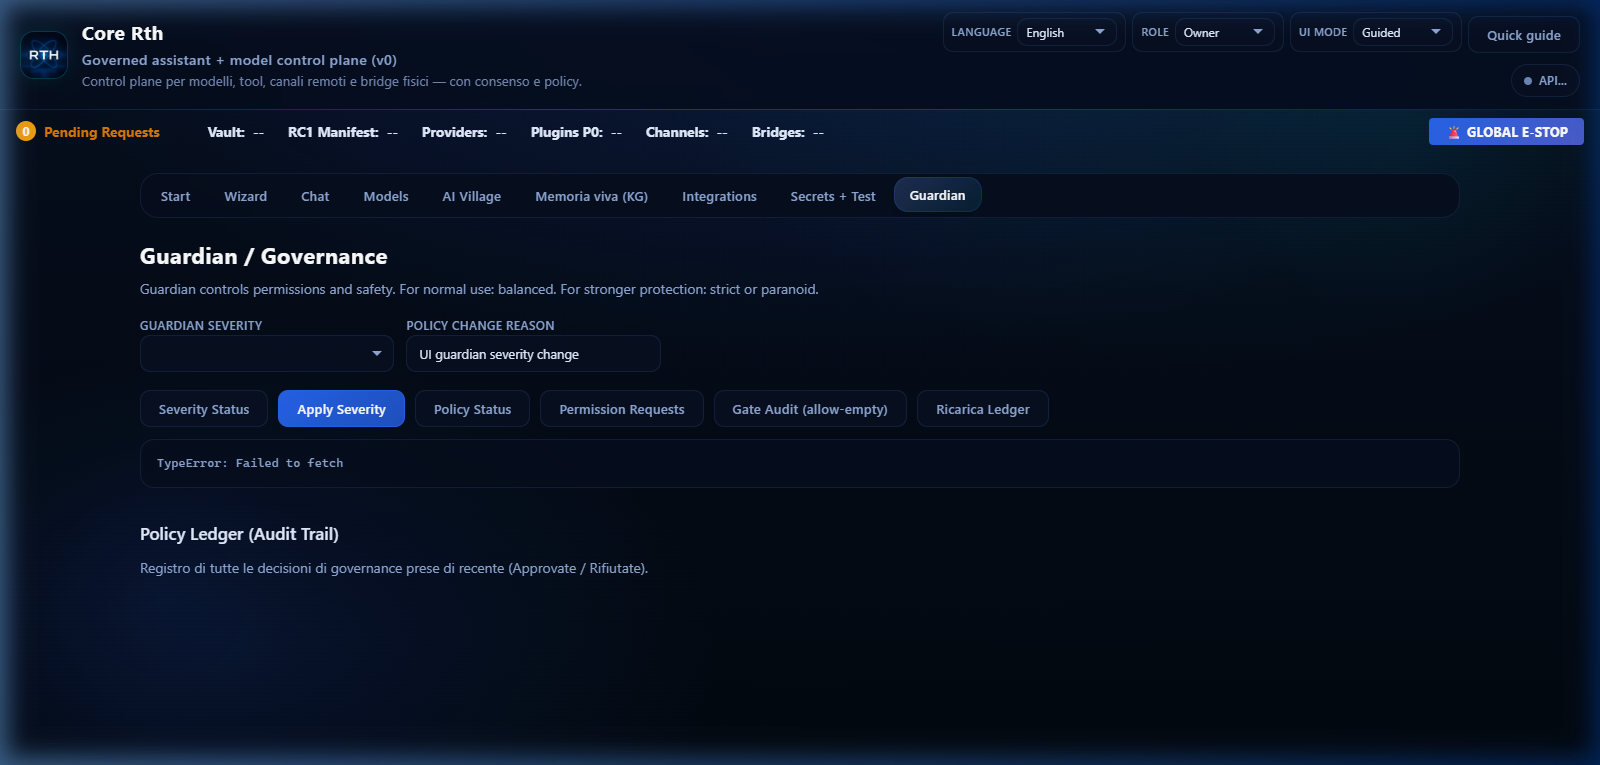Switch to the Start tab
The image size is (1600, 765).
tap(175, 196)
